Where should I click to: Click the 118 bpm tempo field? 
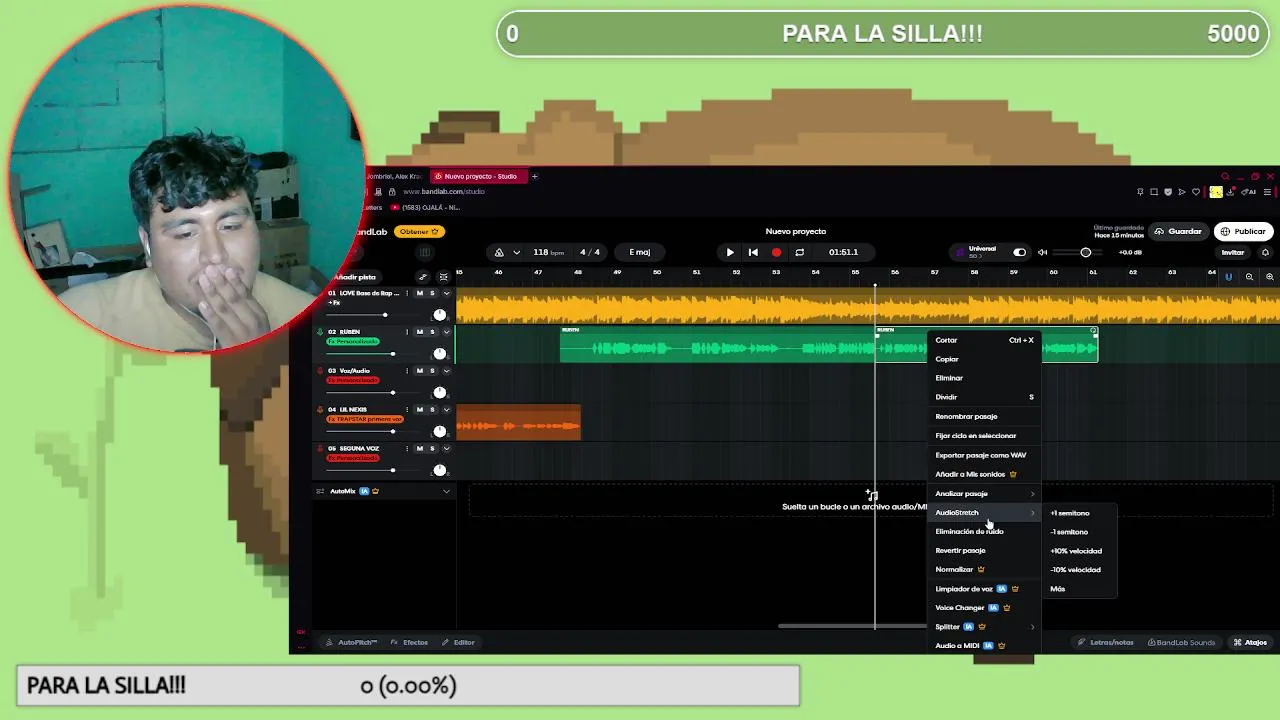tap(547, 252)
